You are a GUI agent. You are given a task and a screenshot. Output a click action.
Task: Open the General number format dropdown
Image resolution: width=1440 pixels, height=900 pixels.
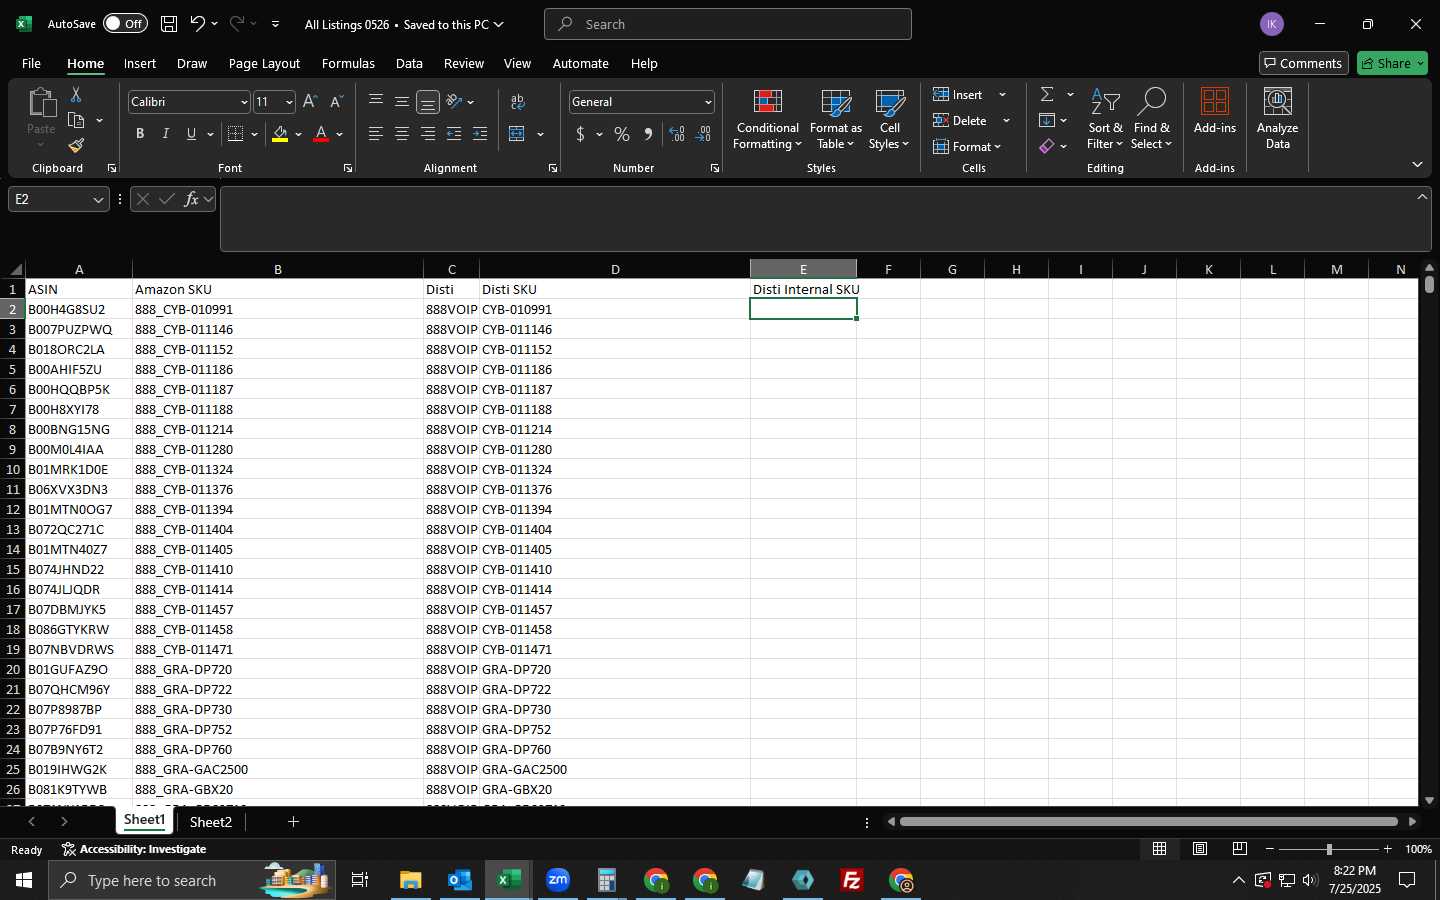(708, 102)
